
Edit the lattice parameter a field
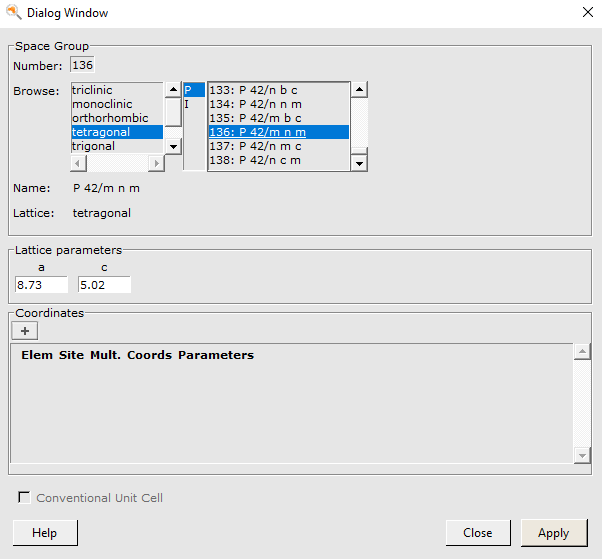coord(41,285)
